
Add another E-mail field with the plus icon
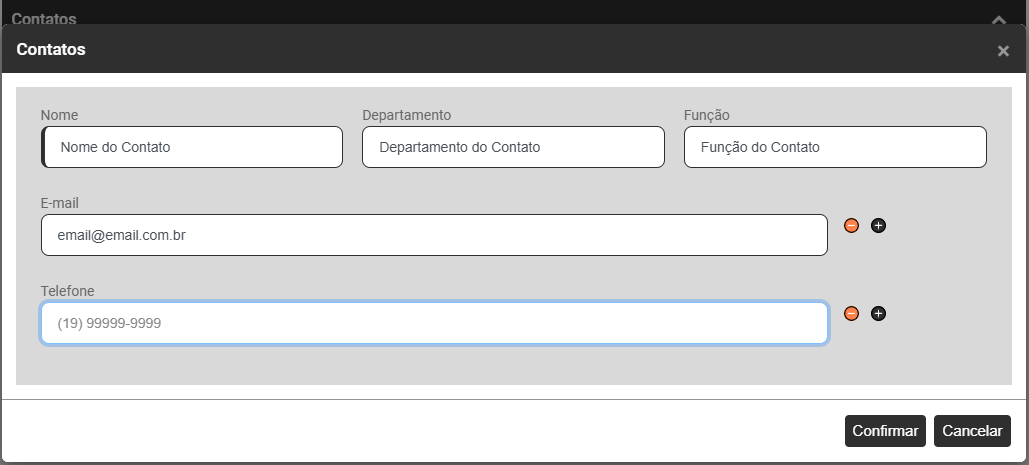coord(878,226)
